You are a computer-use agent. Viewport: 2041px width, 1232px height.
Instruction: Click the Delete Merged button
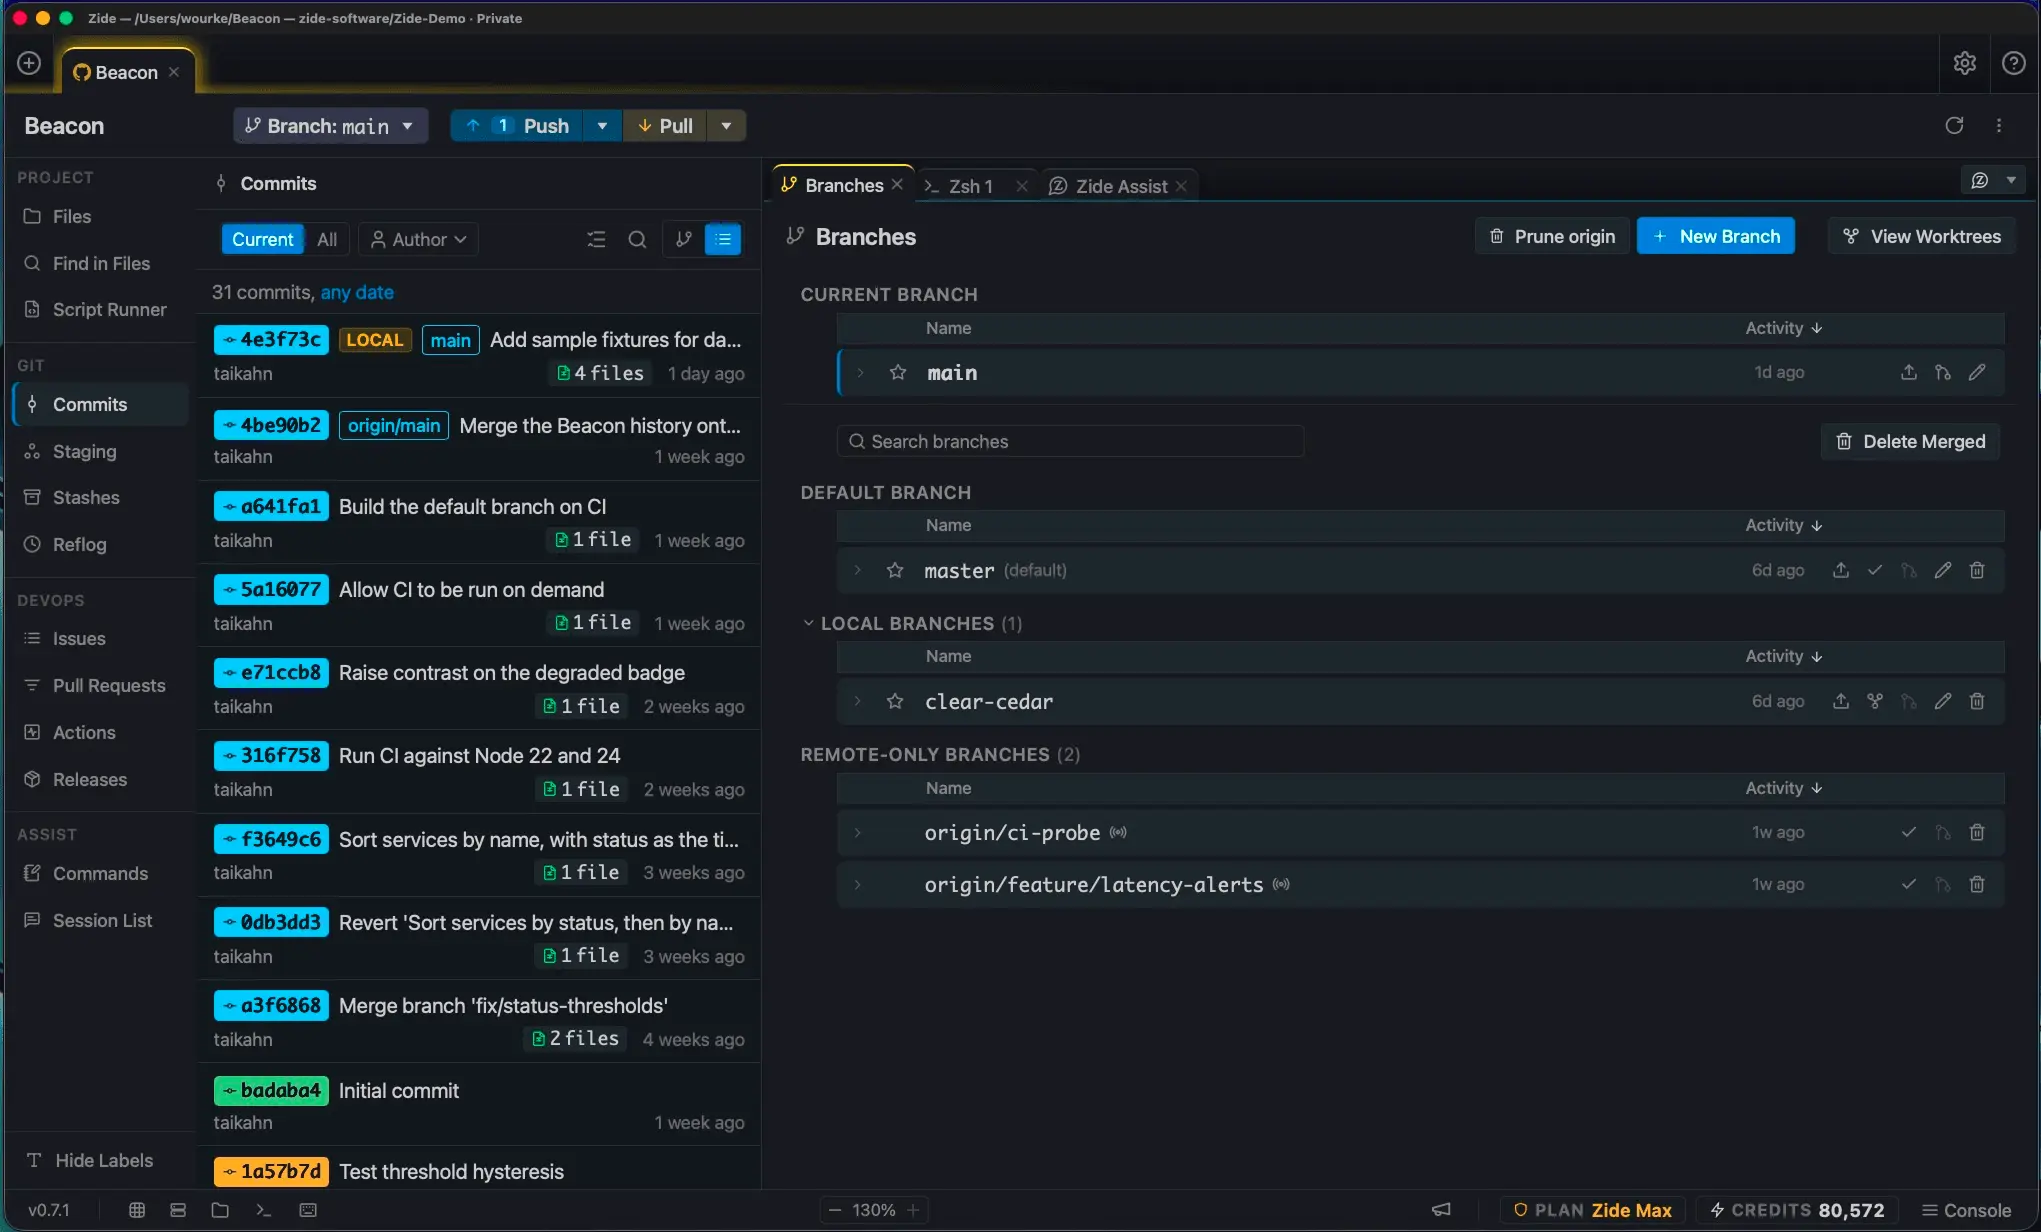[x=1910, y=441]
